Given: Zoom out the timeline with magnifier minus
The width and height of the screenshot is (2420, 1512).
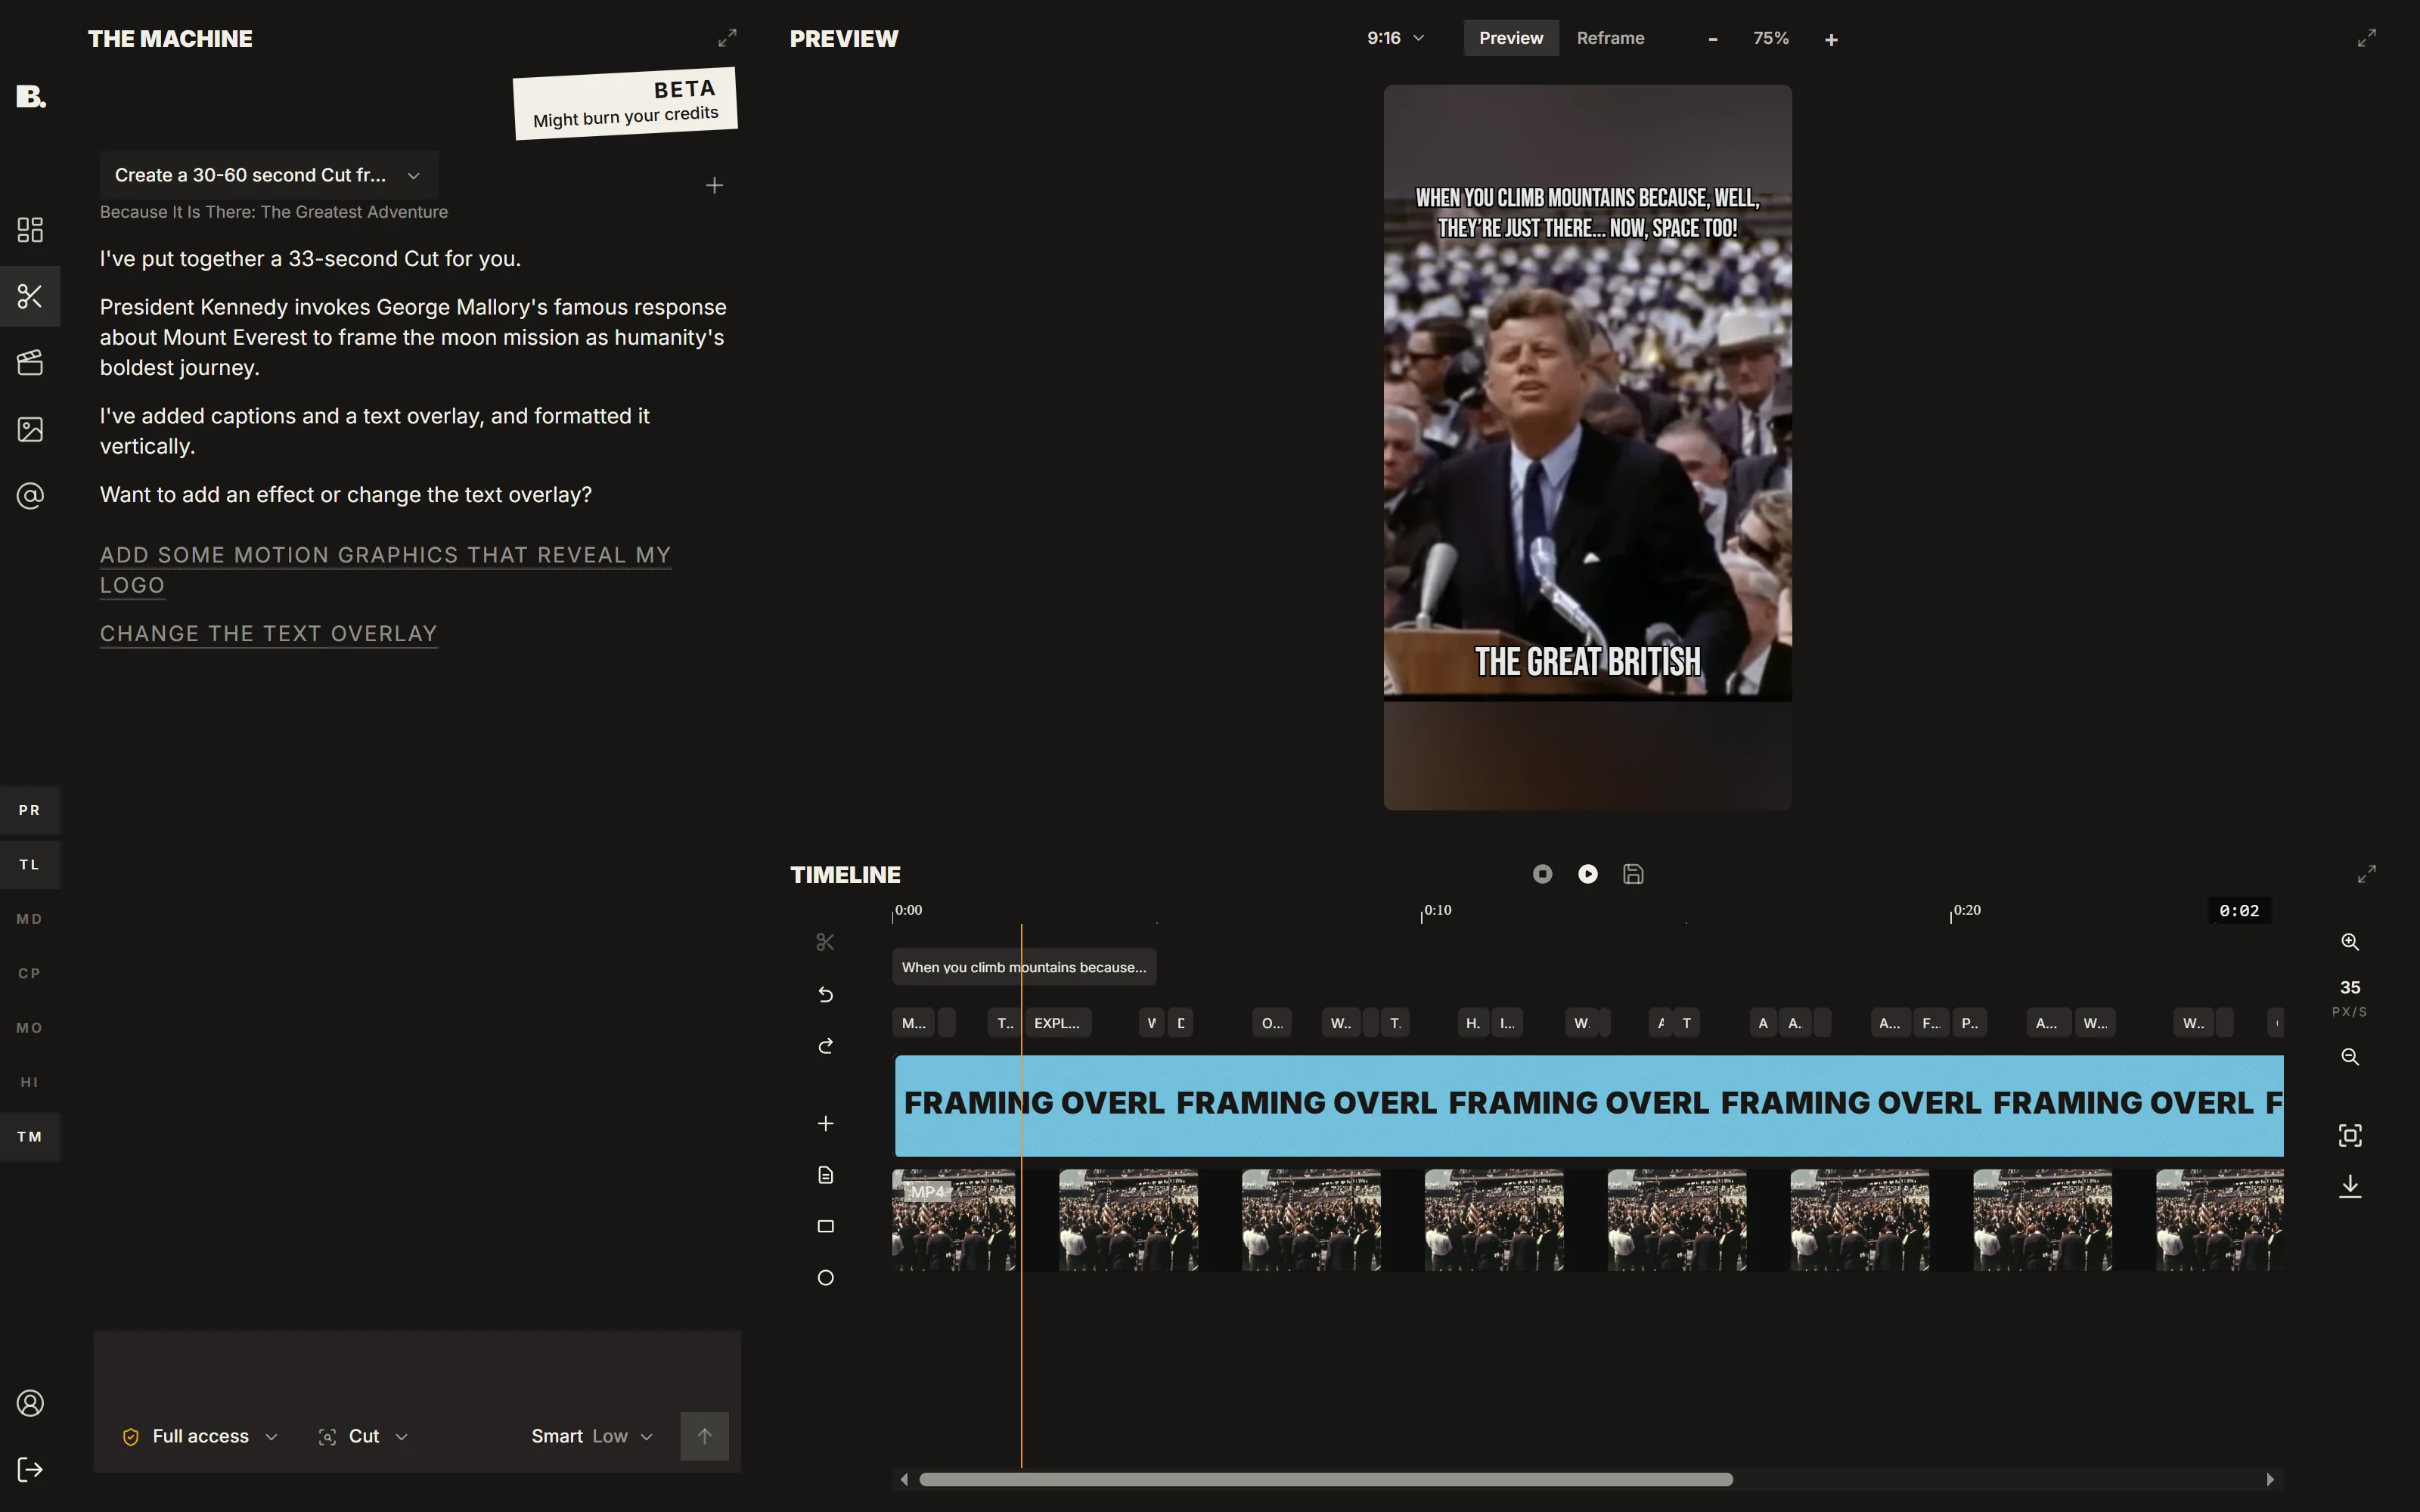Looking at the screenshot, I should pos(2350,1057).
